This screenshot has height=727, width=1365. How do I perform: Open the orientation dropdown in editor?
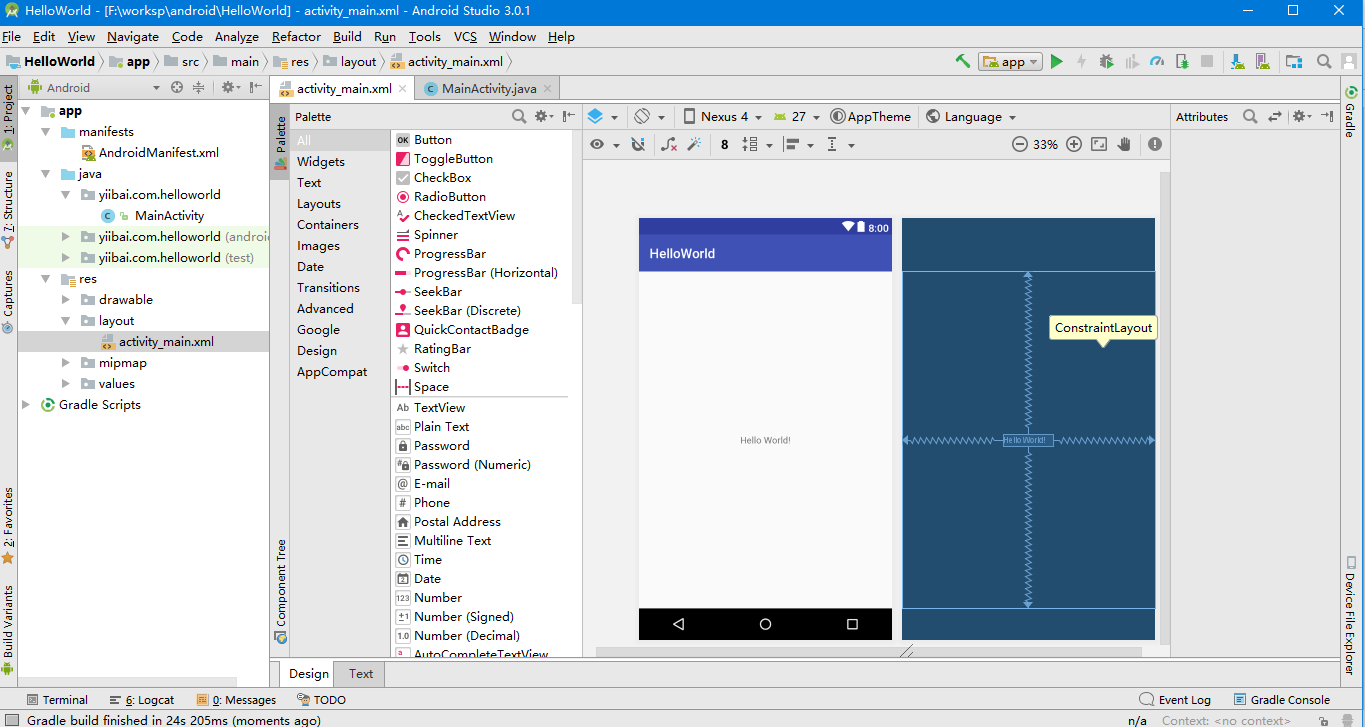tap(651, 116)
